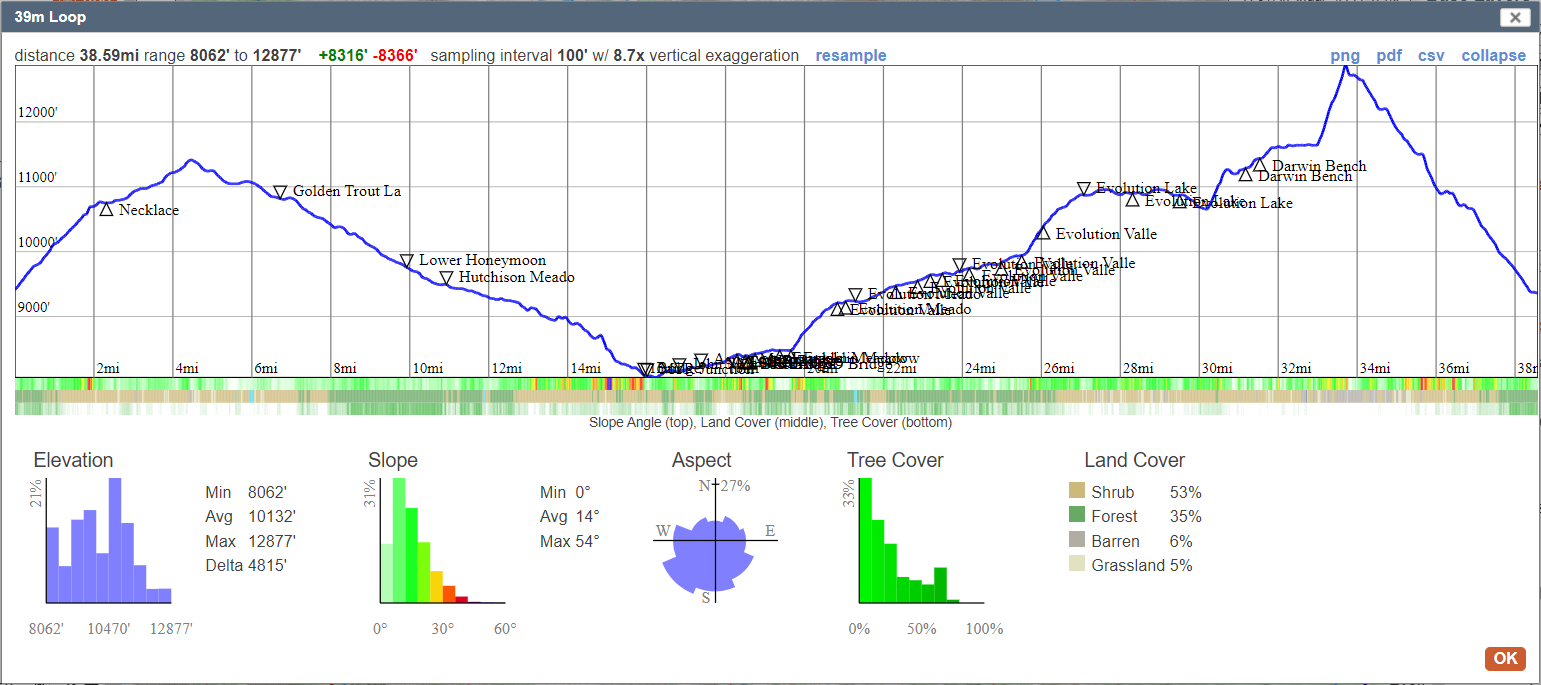Click the Barren land cover swatch
This screenshot has width=1541, height=685.
coord(1077,541)
